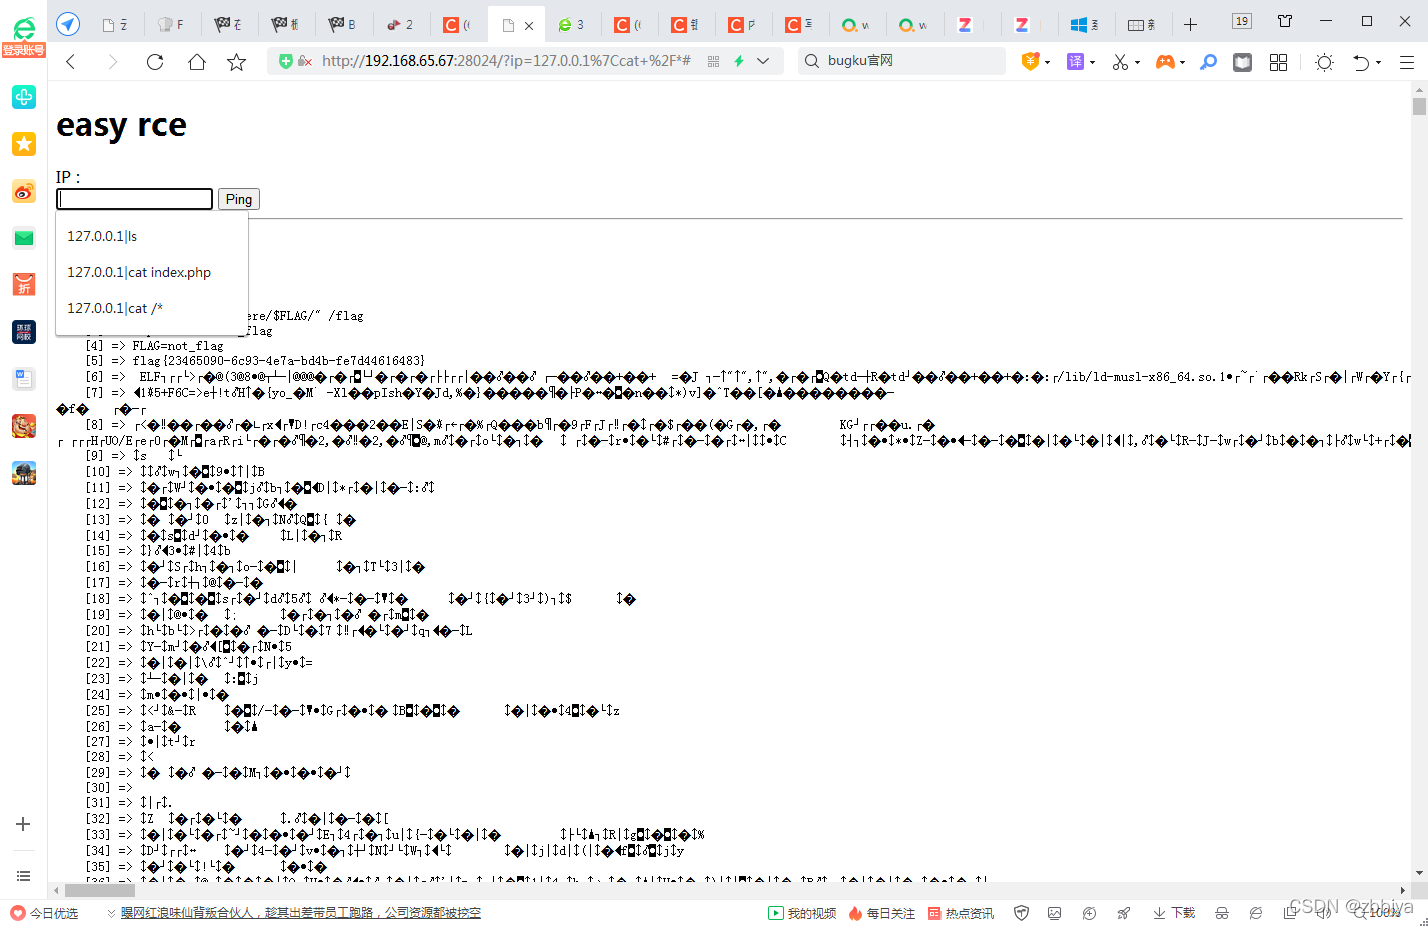The width and height of the screenshot is (1428, 926).
Task: Click the blue compass navigation icon
Action: (x=68, y=24)
